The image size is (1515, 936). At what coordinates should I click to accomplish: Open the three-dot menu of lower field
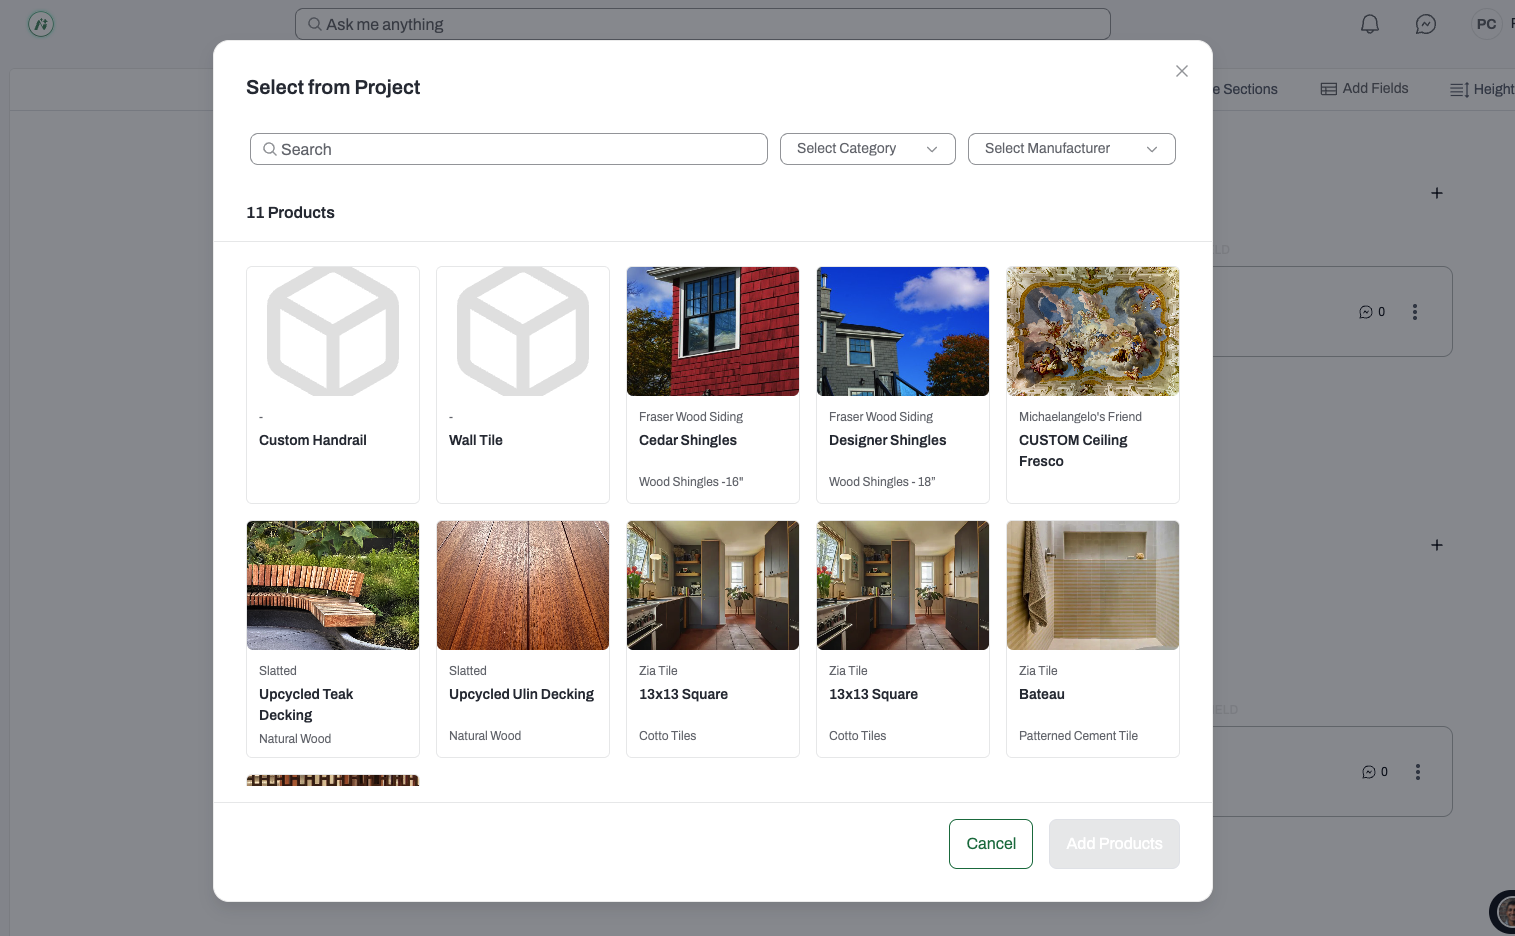point(1418,772)
